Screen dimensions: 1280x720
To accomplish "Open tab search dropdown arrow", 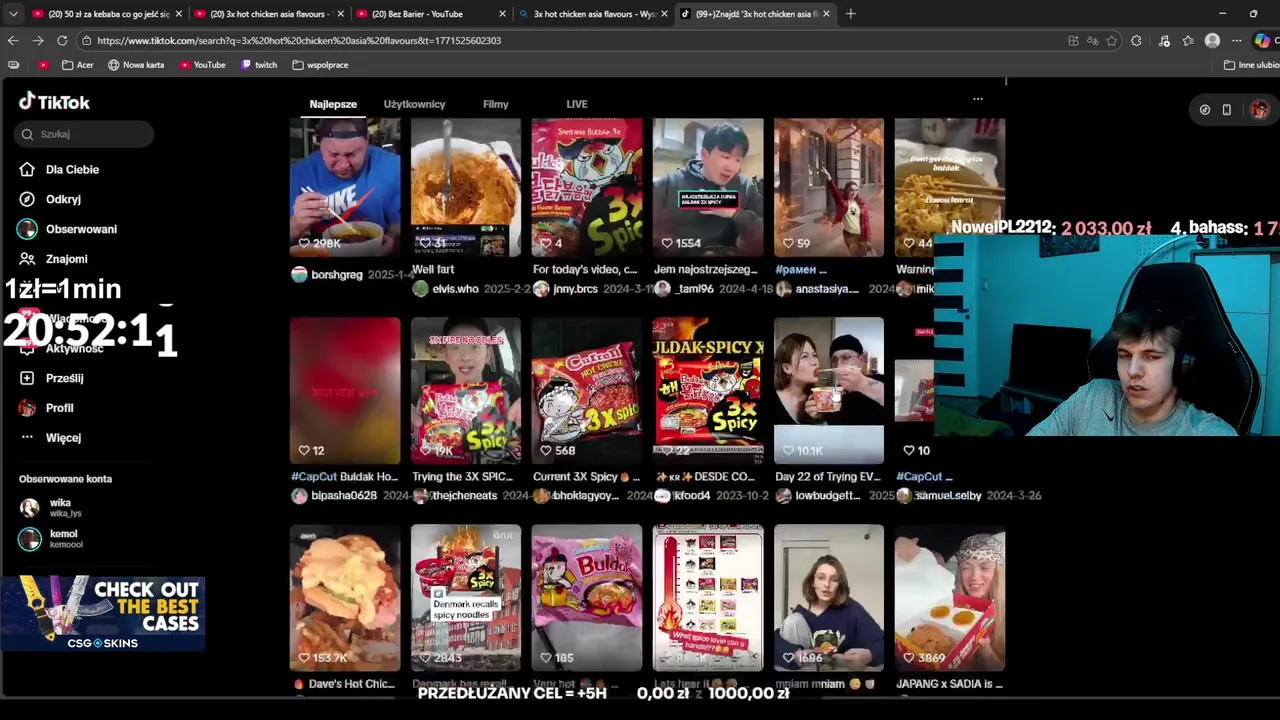I will pyautogui.click(x=13, y=14).
